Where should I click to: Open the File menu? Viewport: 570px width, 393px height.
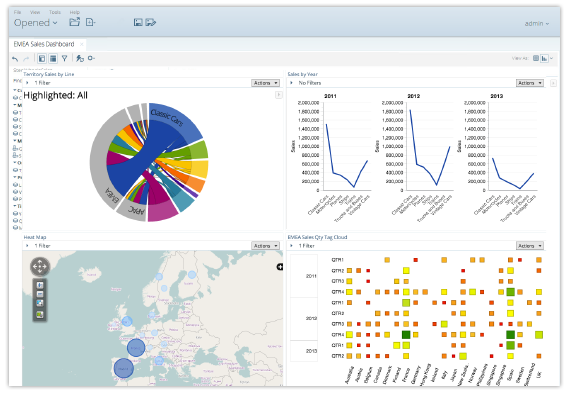coord(17,12)
